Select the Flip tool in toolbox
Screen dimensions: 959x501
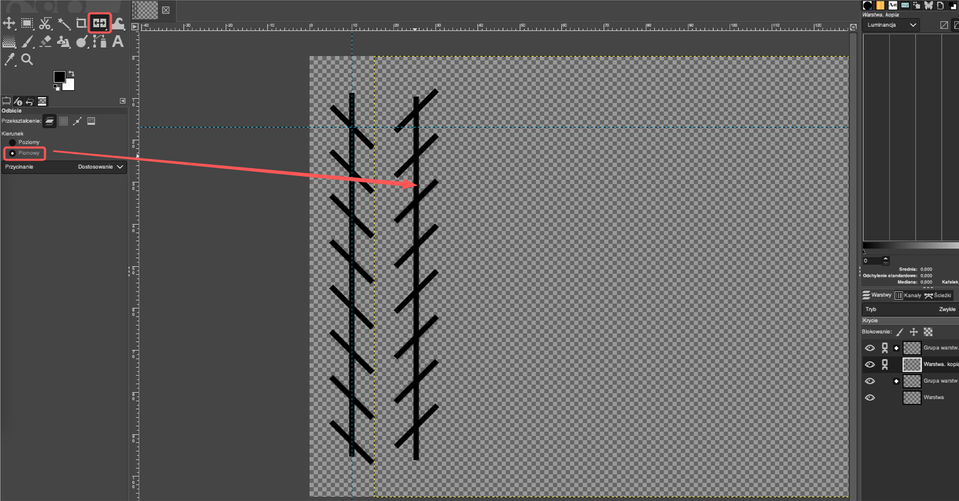point(99,23)
